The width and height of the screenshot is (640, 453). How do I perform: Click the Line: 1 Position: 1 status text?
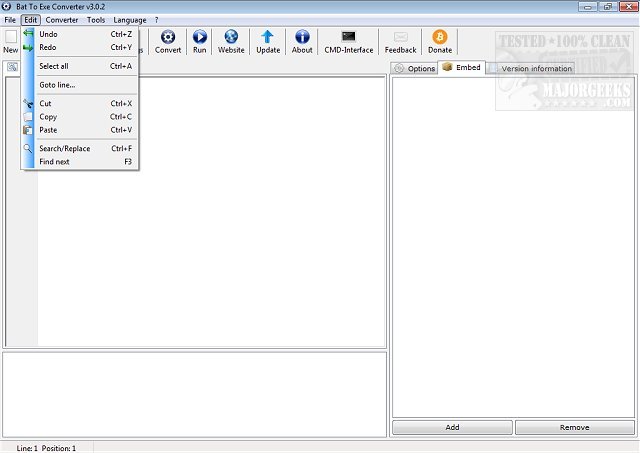pyautogui.click(x=46, y=448)
